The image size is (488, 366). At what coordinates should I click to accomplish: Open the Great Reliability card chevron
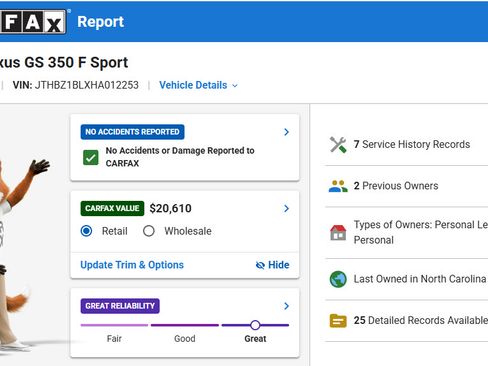(x=286, y=306)
